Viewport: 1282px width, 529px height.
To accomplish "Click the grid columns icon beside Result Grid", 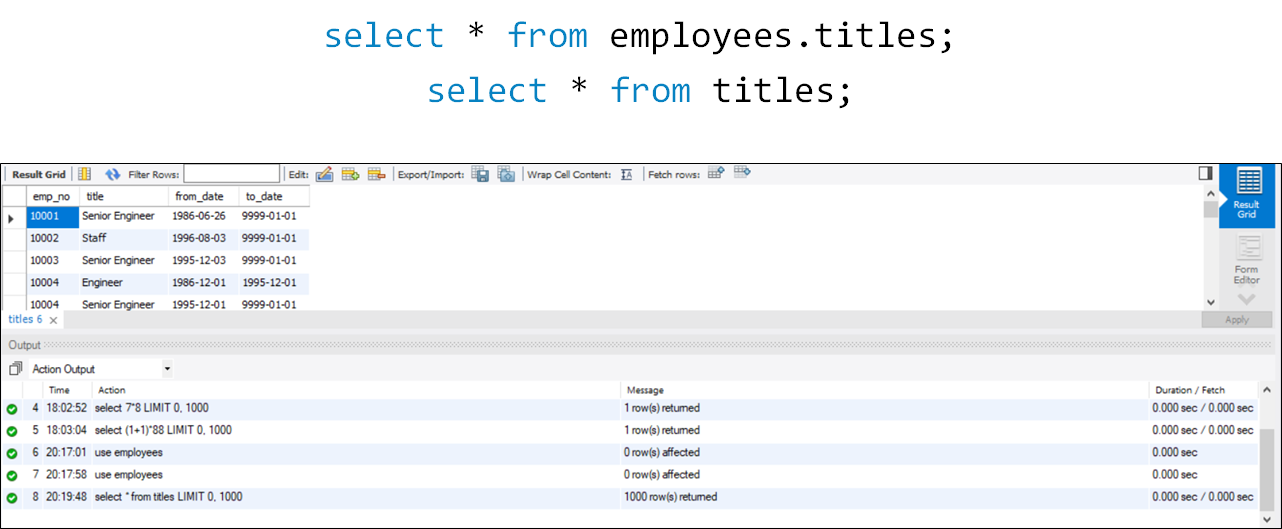I will [x=85, y=174].
